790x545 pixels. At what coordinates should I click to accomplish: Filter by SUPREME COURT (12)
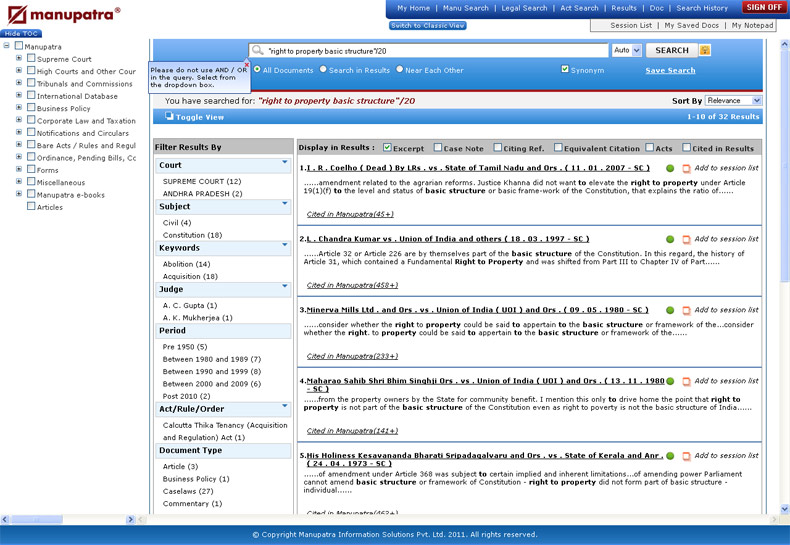point(202,181)
